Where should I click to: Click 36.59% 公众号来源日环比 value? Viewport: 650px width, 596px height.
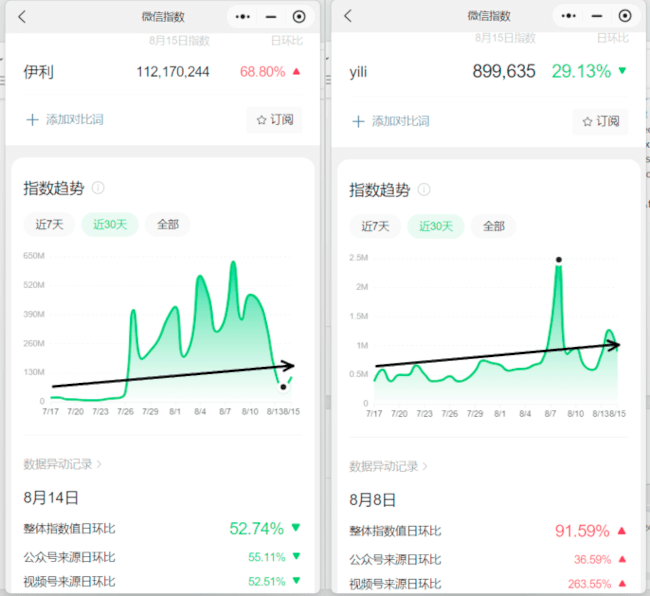click(592, 560)
